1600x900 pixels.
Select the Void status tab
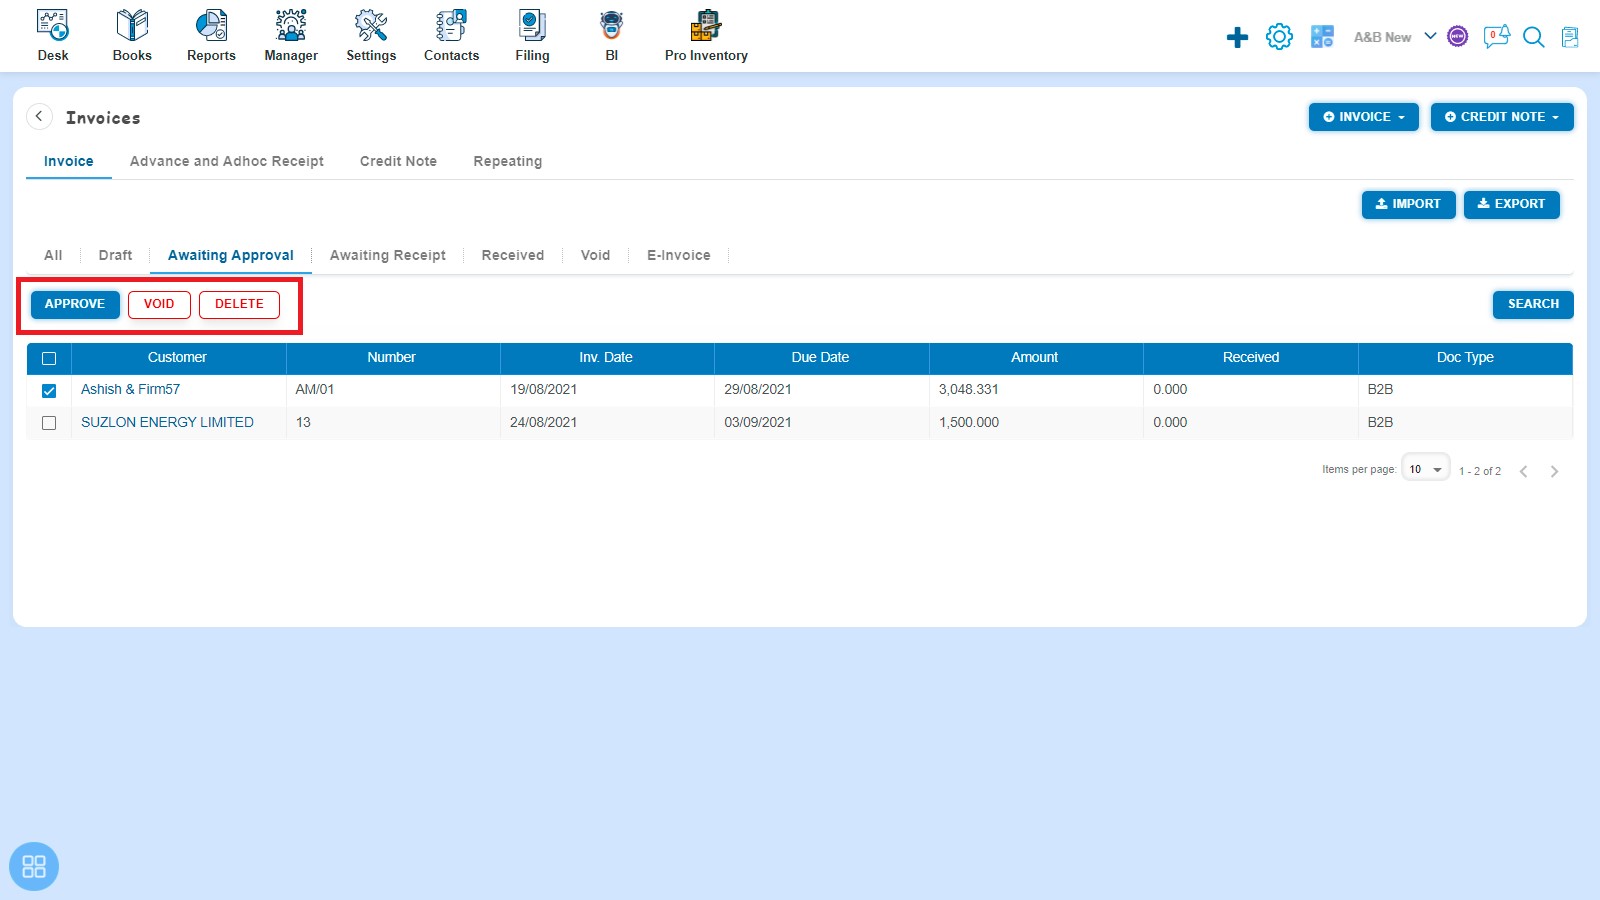[595, 255]
